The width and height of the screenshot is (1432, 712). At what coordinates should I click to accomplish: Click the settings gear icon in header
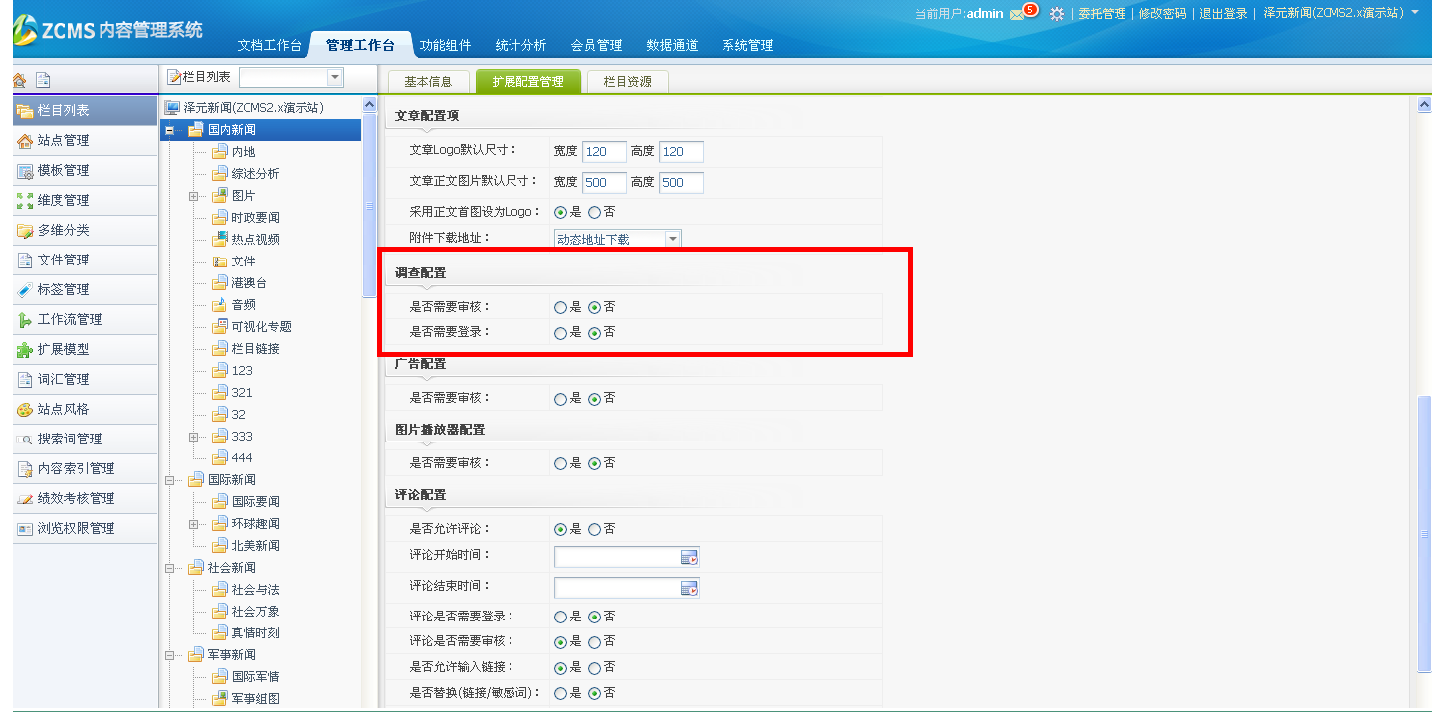1056,14
